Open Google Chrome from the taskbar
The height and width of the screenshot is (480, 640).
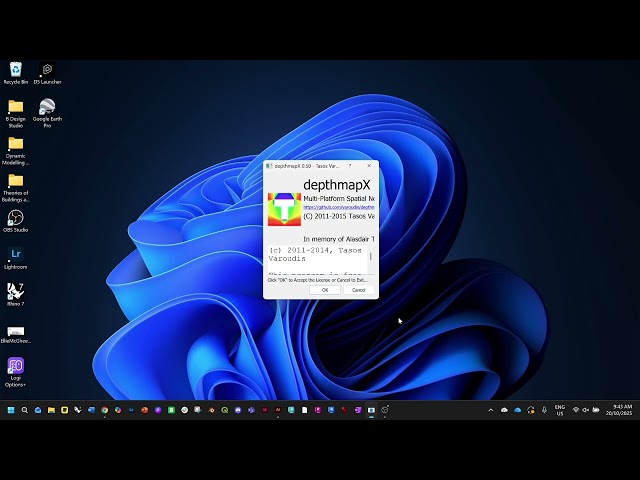point(104,410)
